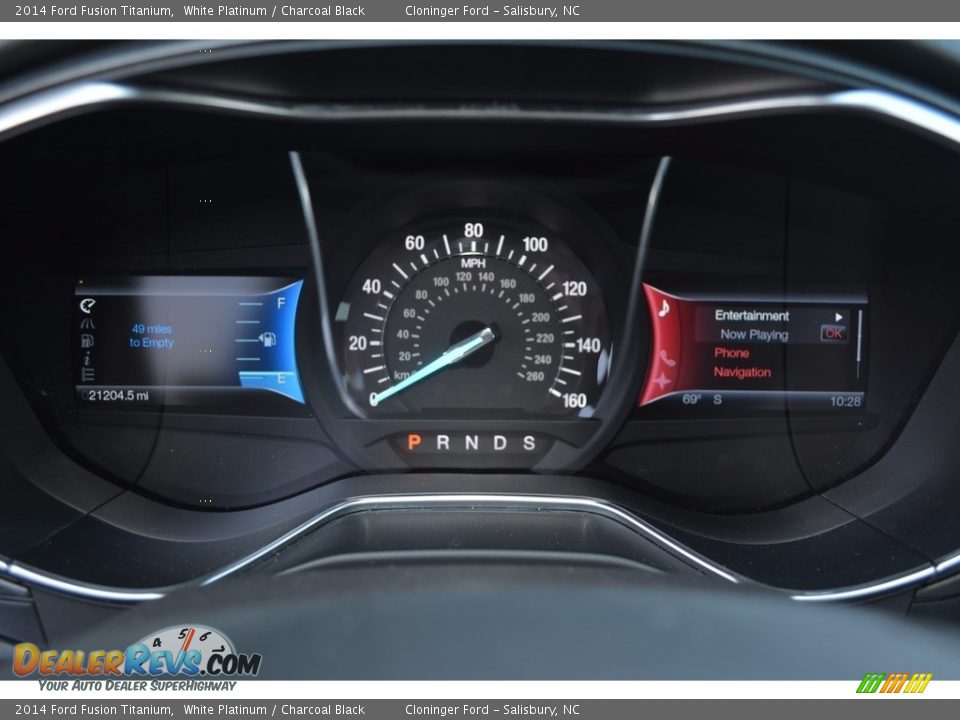The image size is (960, 720).
Task: Open the settings list menu icon
Action: (x=88, y=375)
